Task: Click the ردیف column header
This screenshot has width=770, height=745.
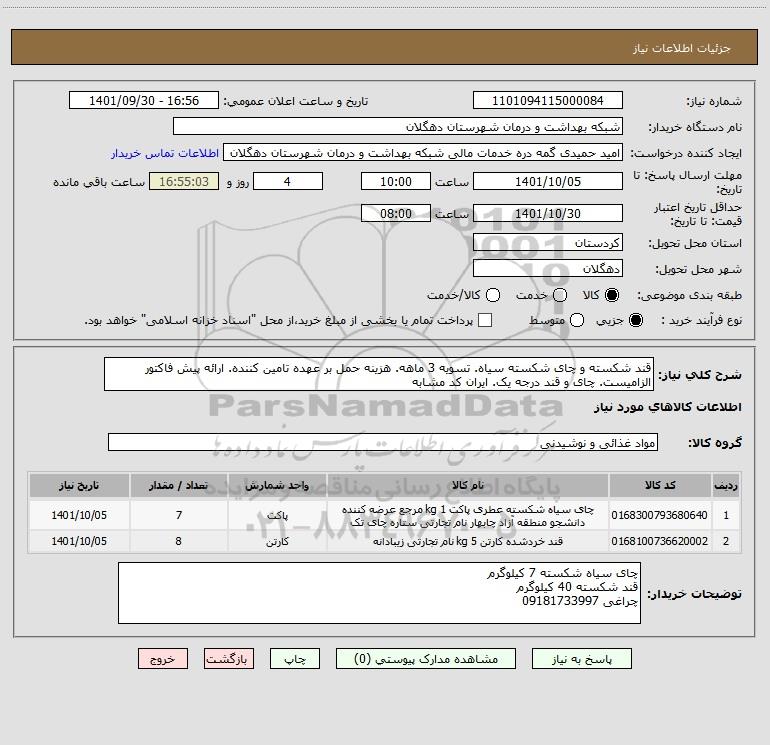Action: point(726,485)
